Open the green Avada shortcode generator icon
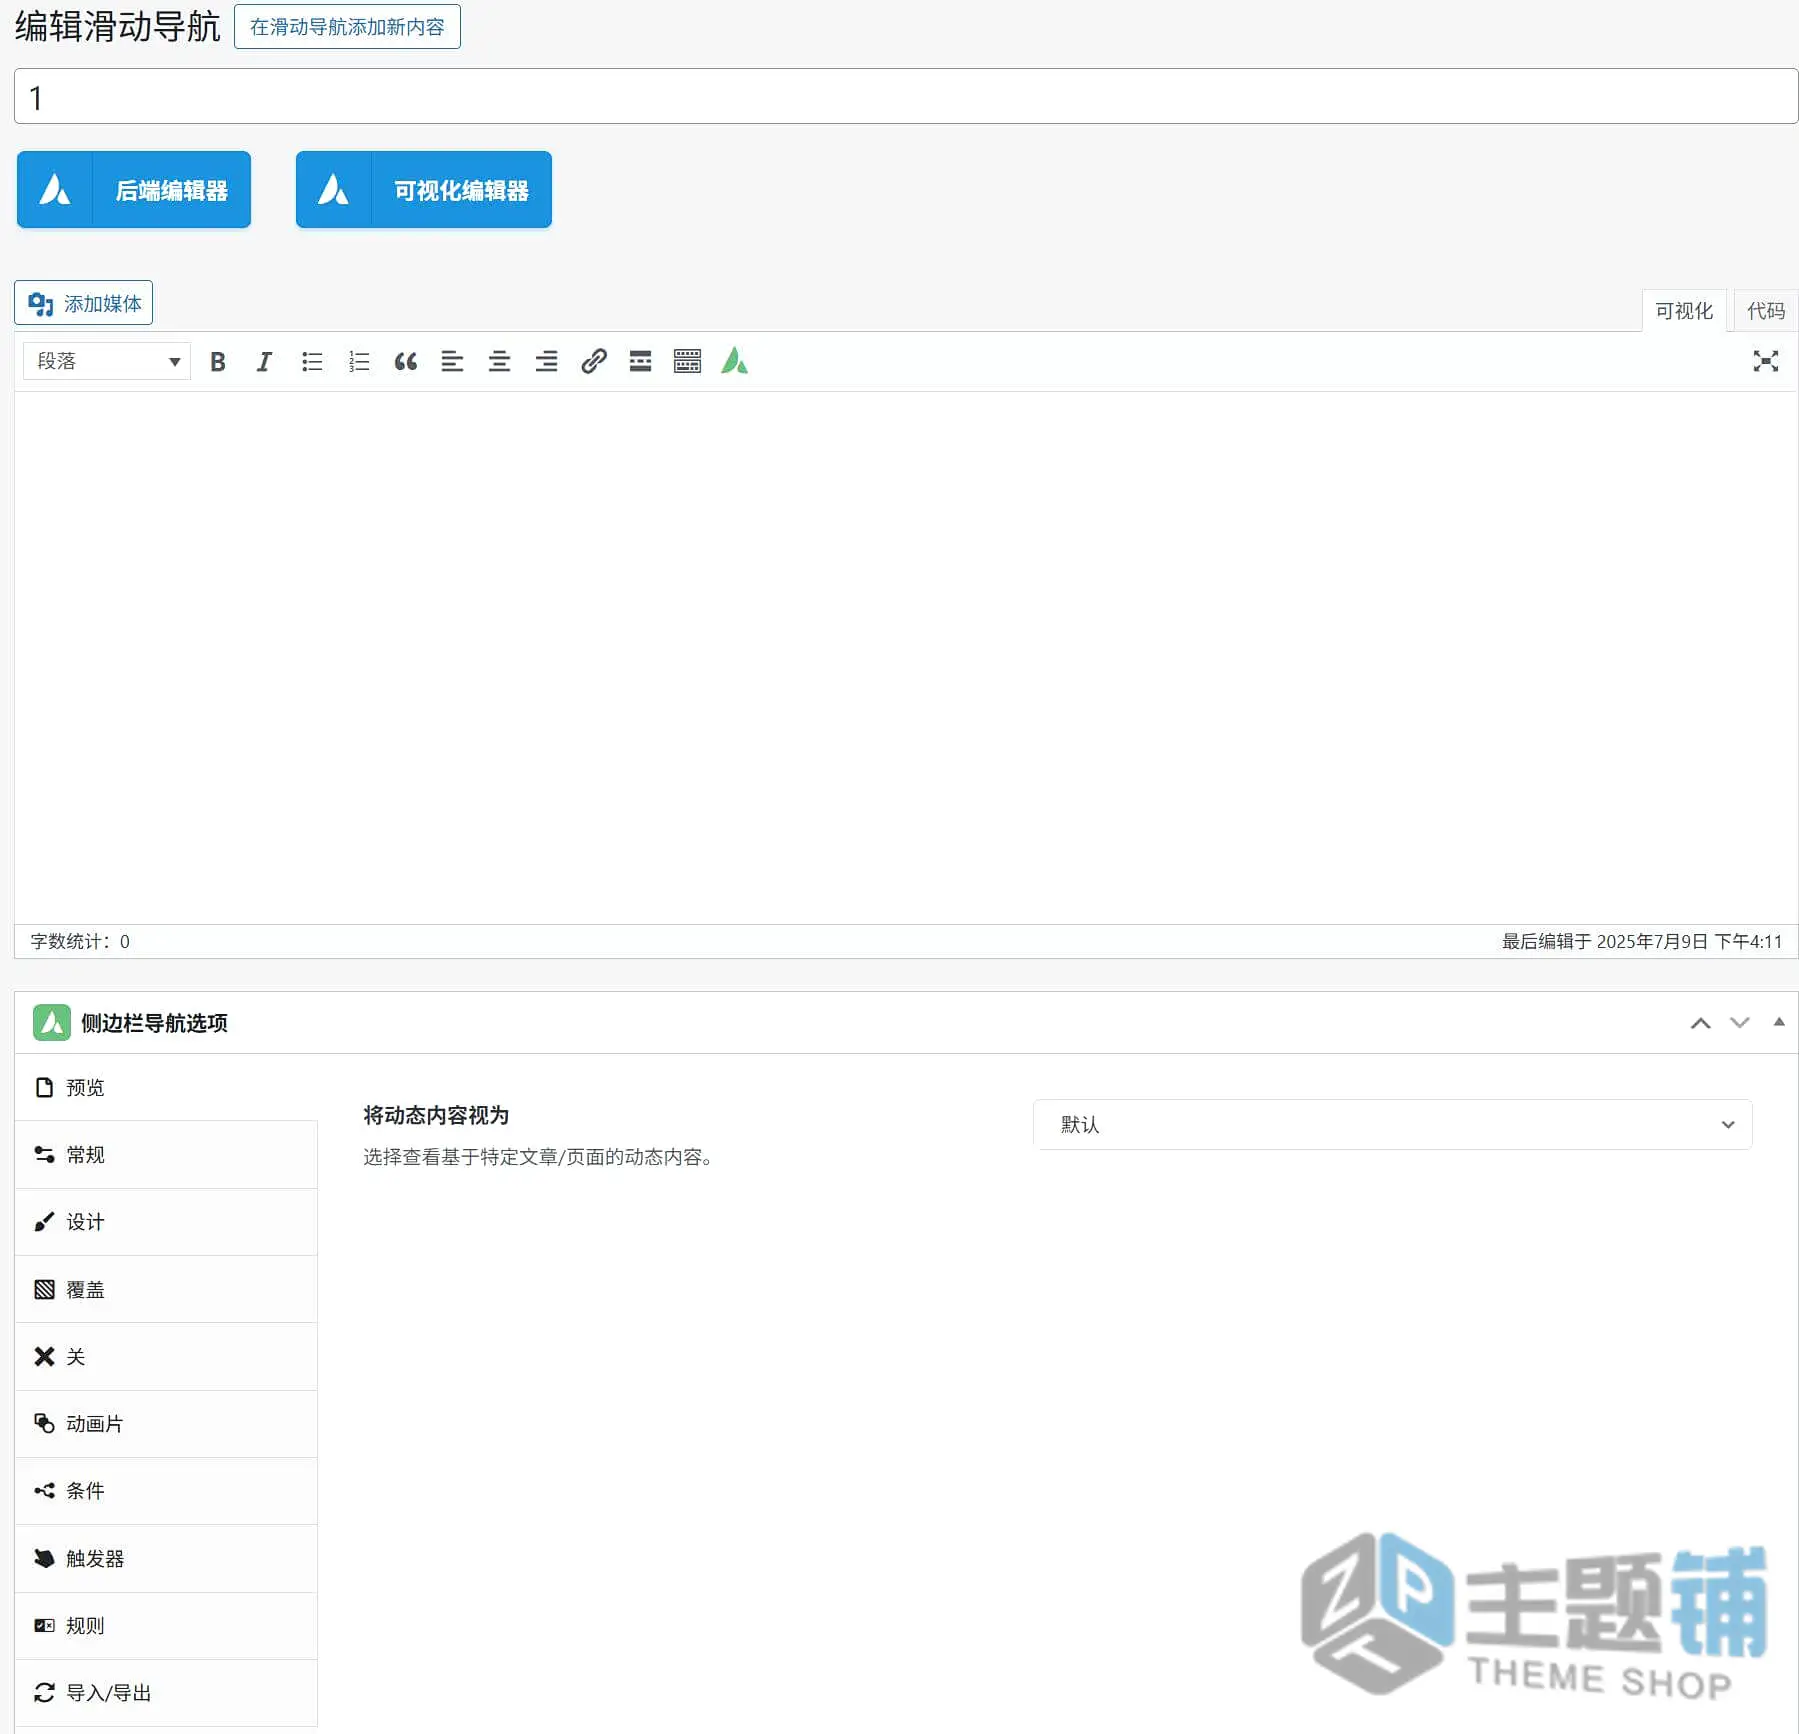This screenshot has width=1799, height=1734. pos(735,361)
